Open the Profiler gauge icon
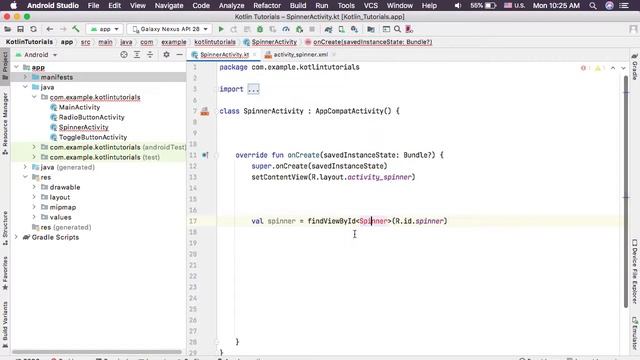640x360 pixels. pyautogui.click(x=286, y=29)
